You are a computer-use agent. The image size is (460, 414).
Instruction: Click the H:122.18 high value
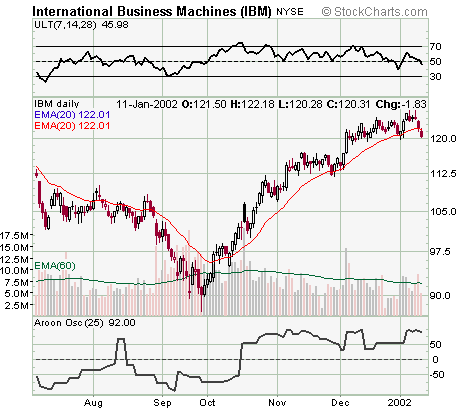(x=252, y=104)
